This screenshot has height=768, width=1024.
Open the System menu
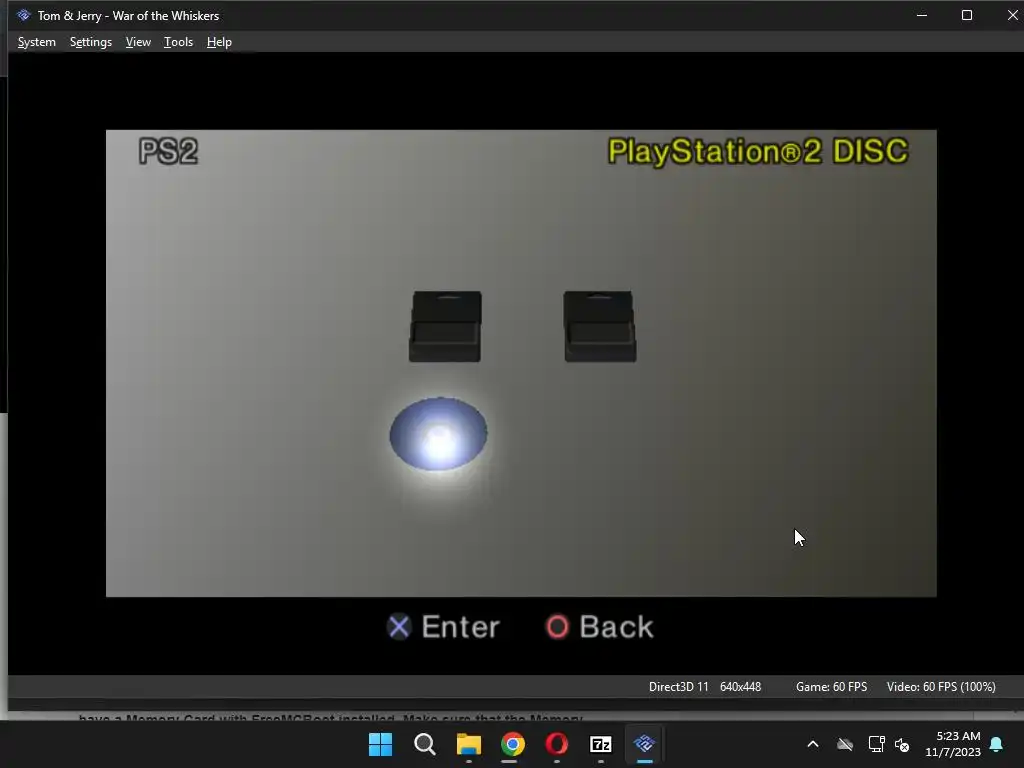pyautogui.click(x=37, y=42)
